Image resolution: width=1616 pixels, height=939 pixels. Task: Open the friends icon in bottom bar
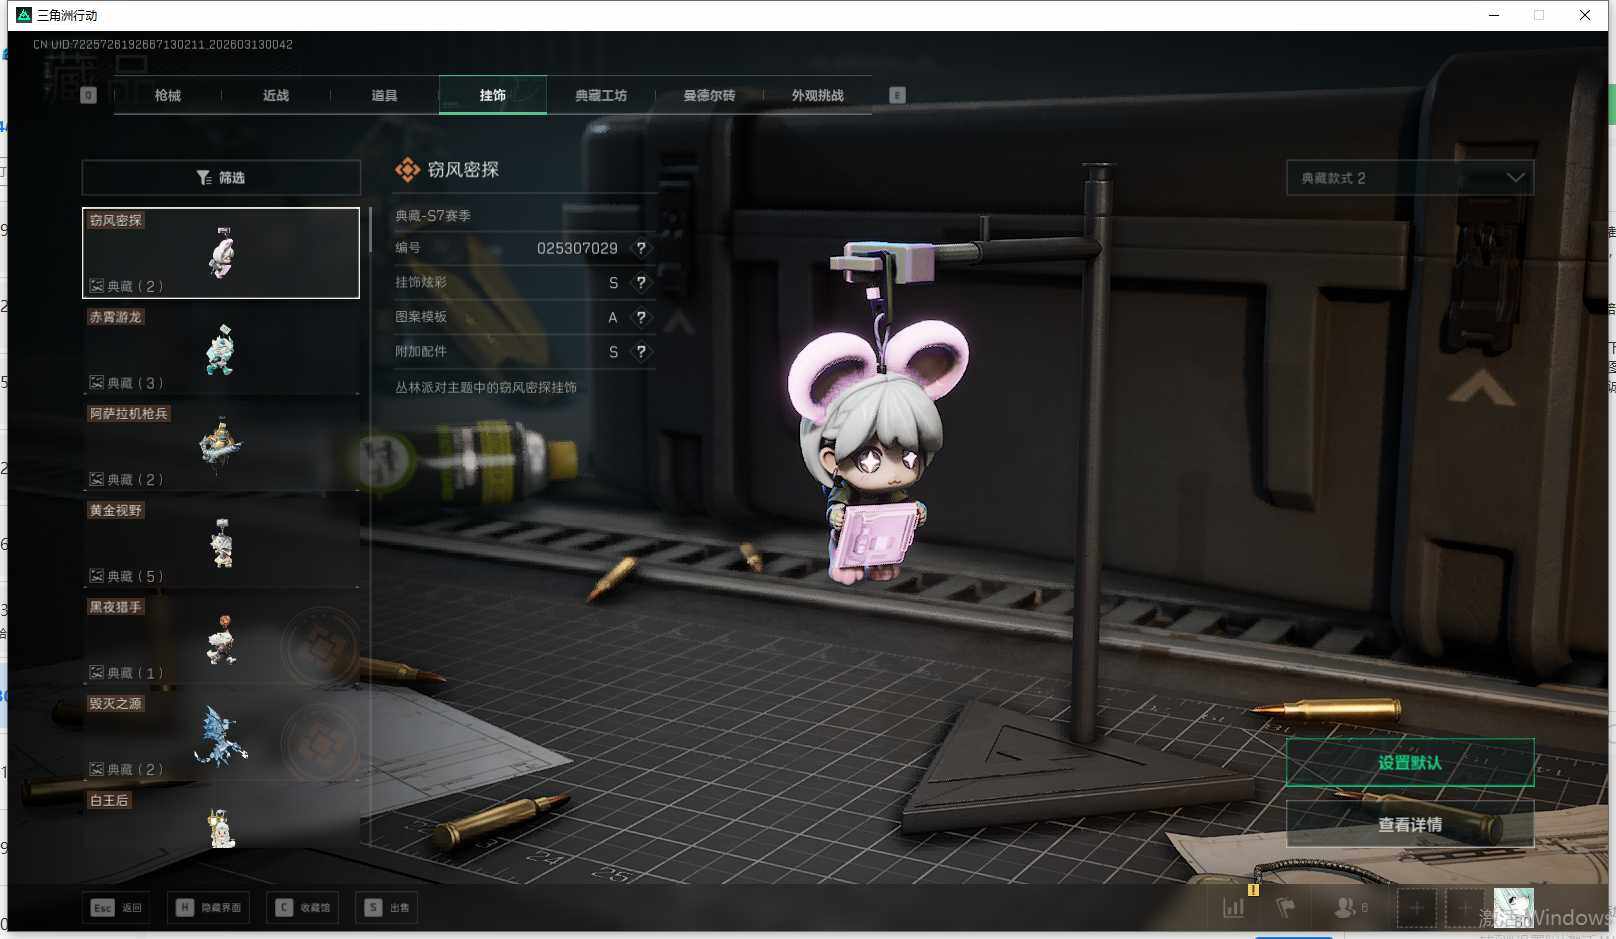(1346, 908)
